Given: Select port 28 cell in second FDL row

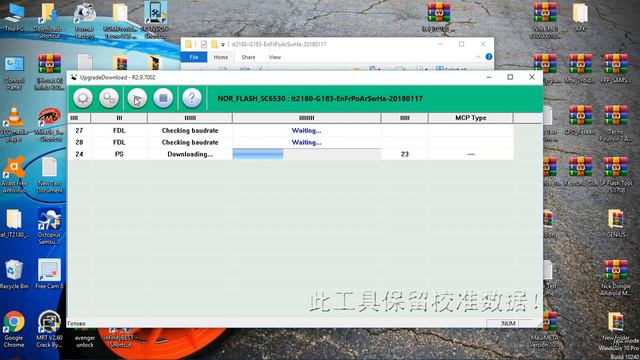Looking at the screenshot, I should (x=79, y=142).
